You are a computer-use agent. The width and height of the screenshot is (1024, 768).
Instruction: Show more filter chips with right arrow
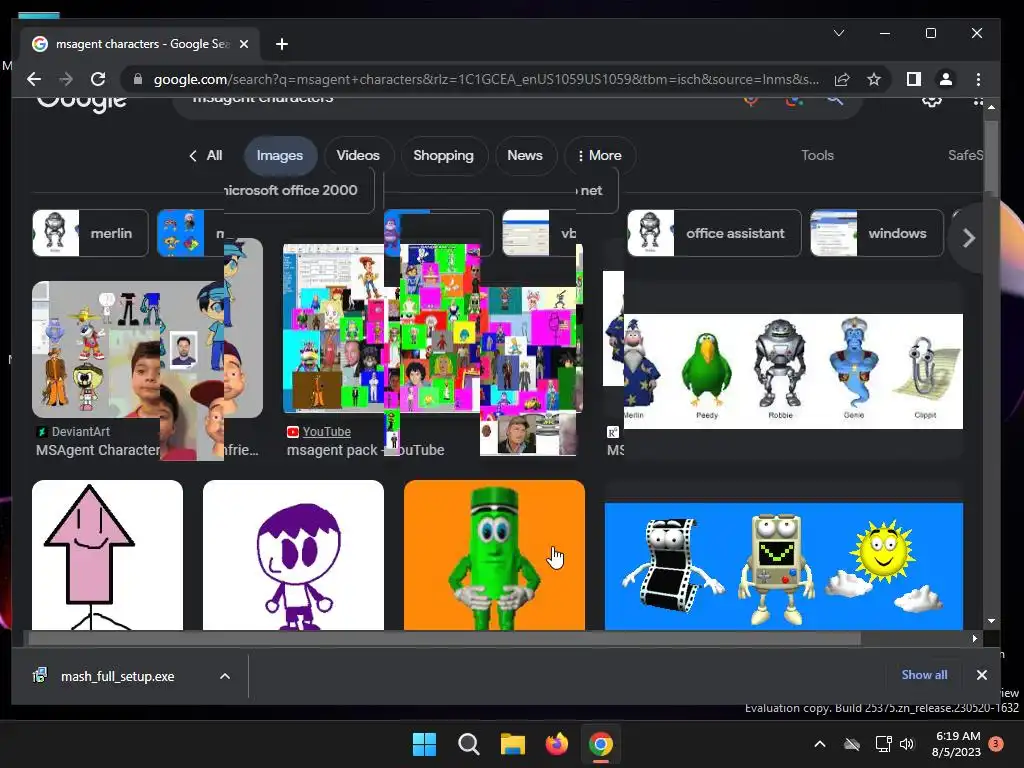pyautogui.click(x=969, y=238)
